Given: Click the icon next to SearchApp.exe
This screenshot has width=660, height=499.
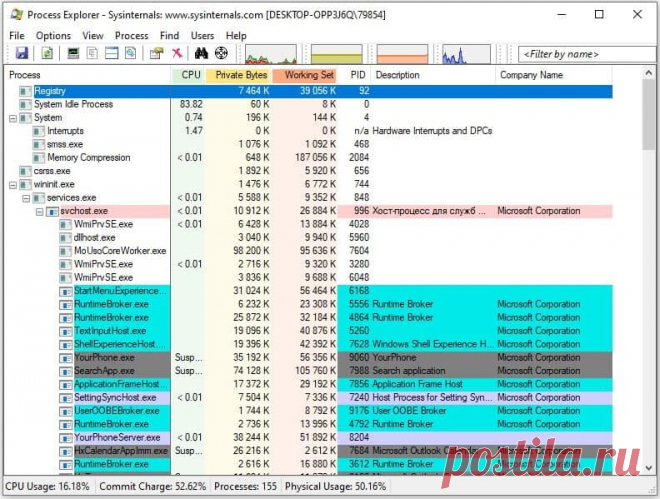Looking at the screenshot, I should click(x=65, y=372).
